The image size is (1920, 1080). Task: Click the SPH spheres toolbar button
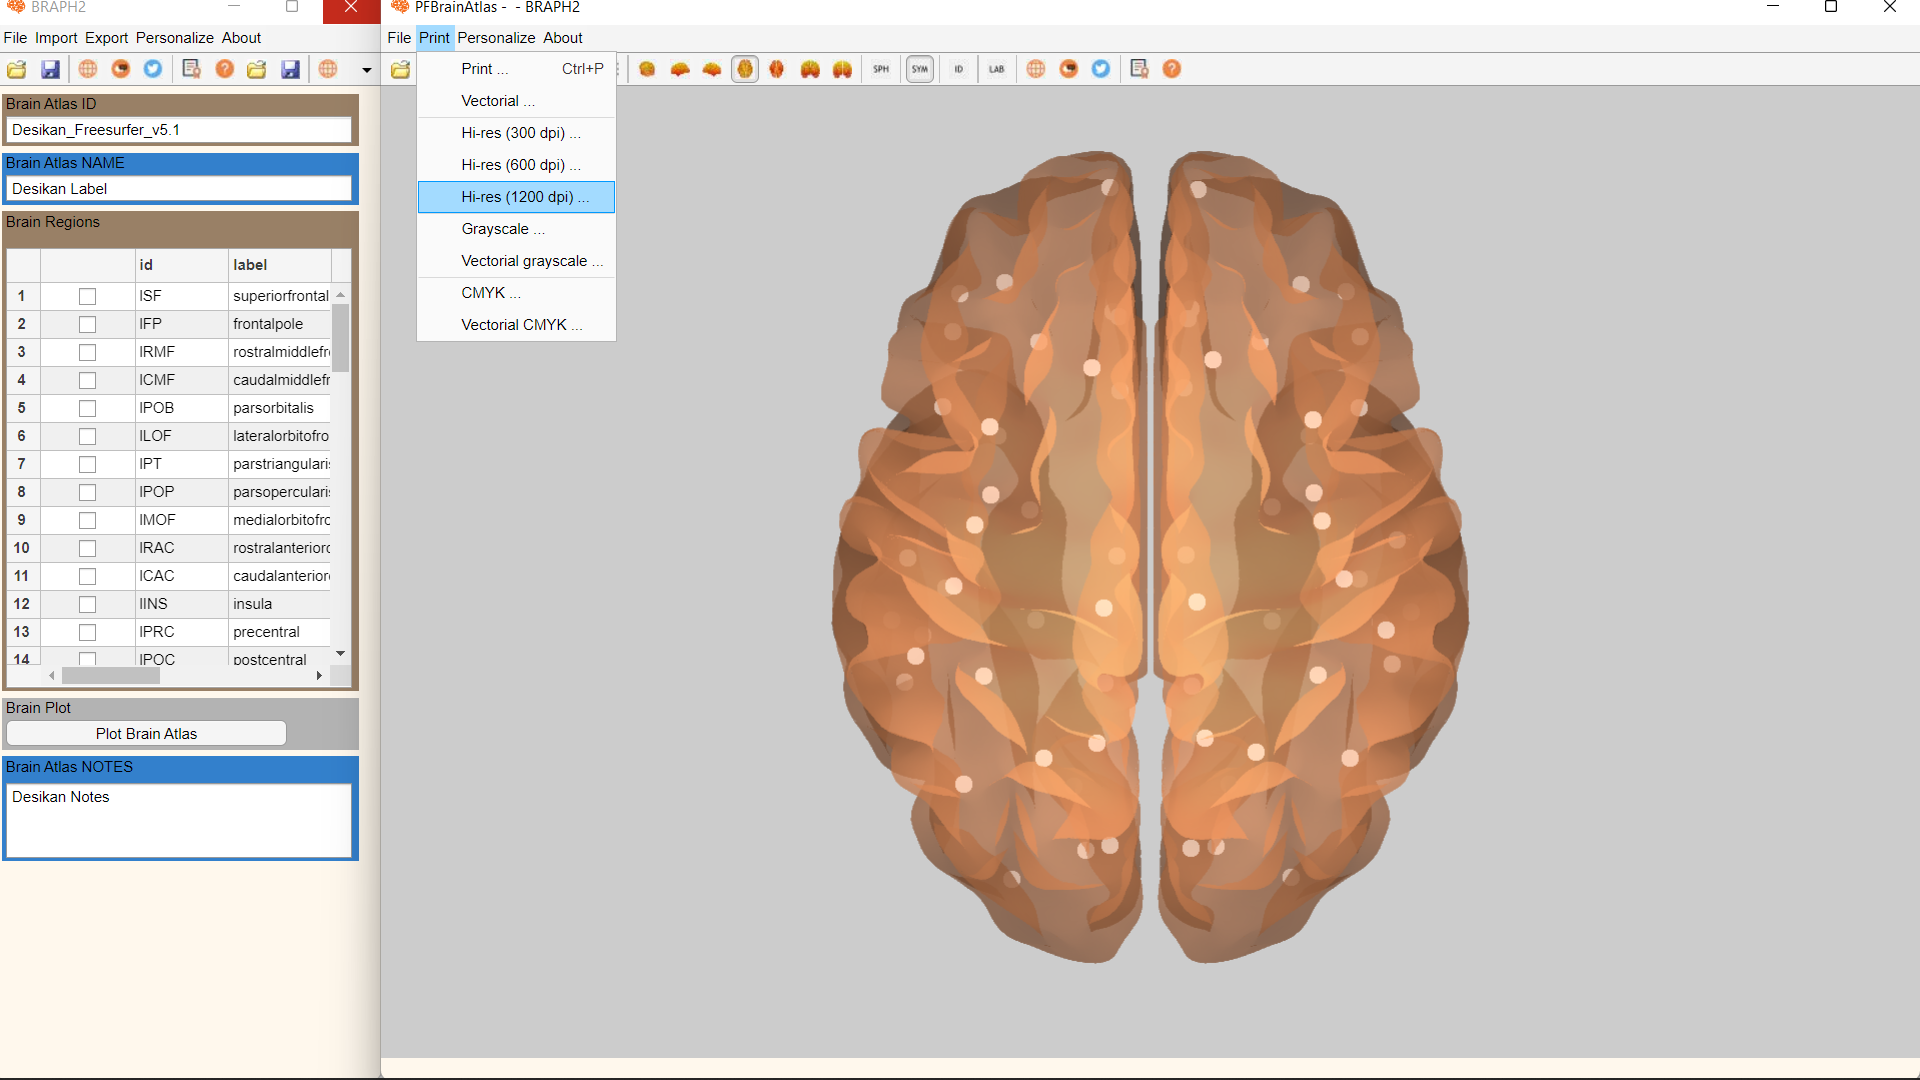pyautogui.click(x=881, y=69)
